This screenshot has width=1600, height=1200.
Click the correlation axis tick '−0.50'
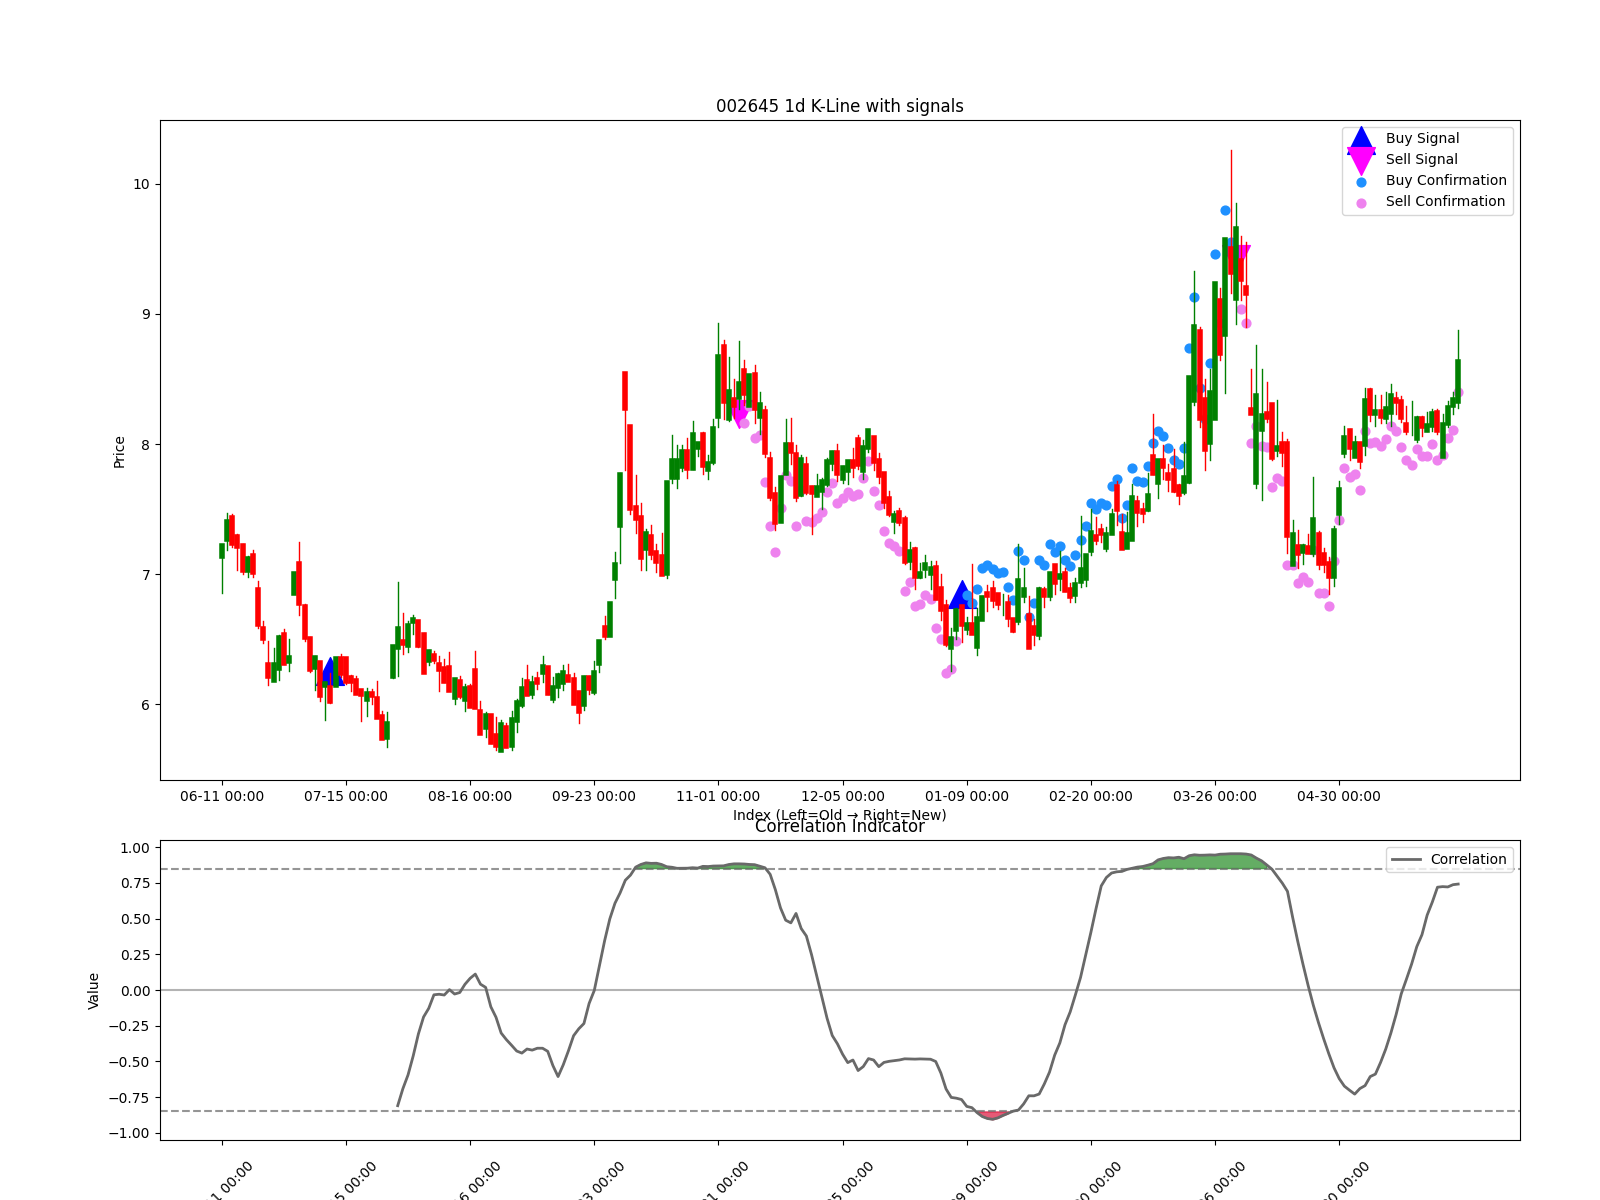coord(130,1062)
